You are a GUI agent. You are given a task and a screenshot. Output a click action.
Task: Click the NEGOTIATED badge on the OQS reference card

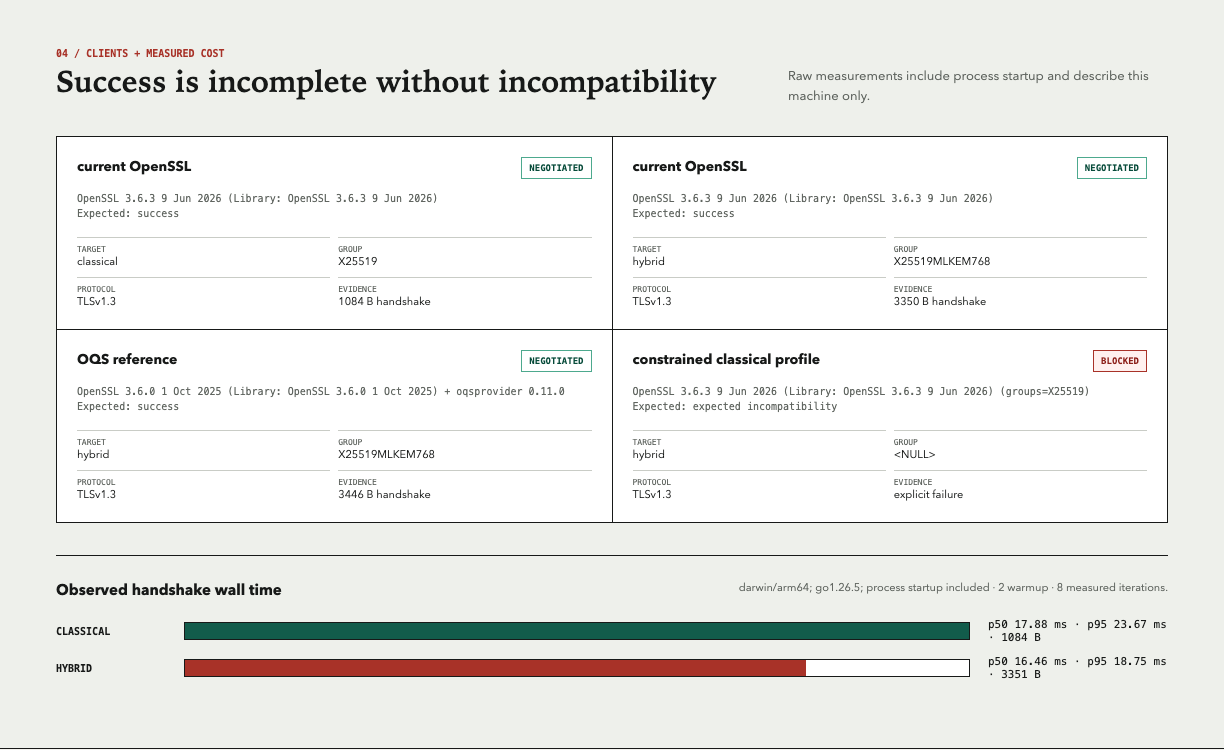click(556, 360)
